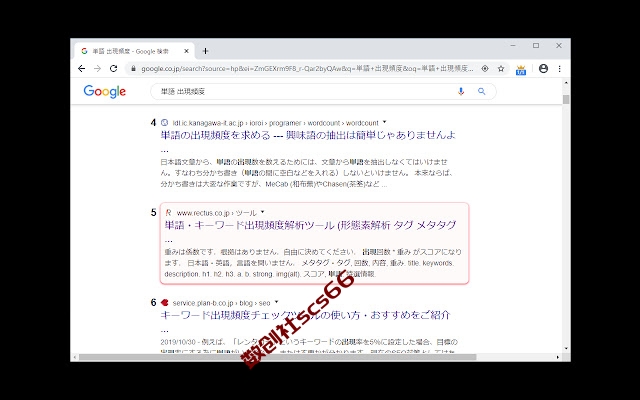The width and height of the screenshot is (640, 400).
Task: Click the scroll up arrow
Action: (566, 83)
